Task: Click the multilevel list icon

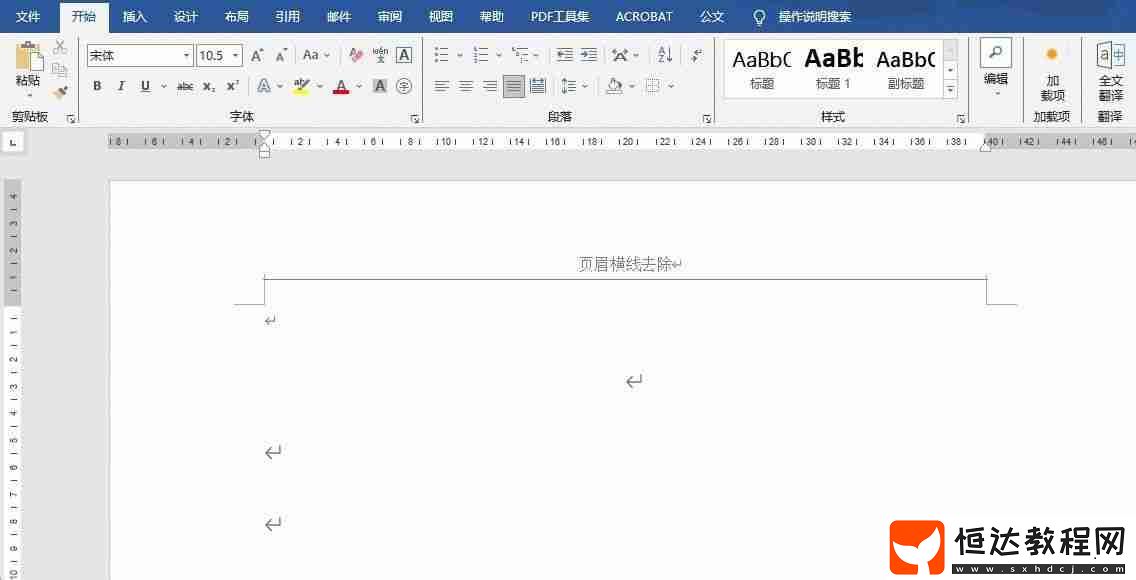Action: tap(520, 55)
